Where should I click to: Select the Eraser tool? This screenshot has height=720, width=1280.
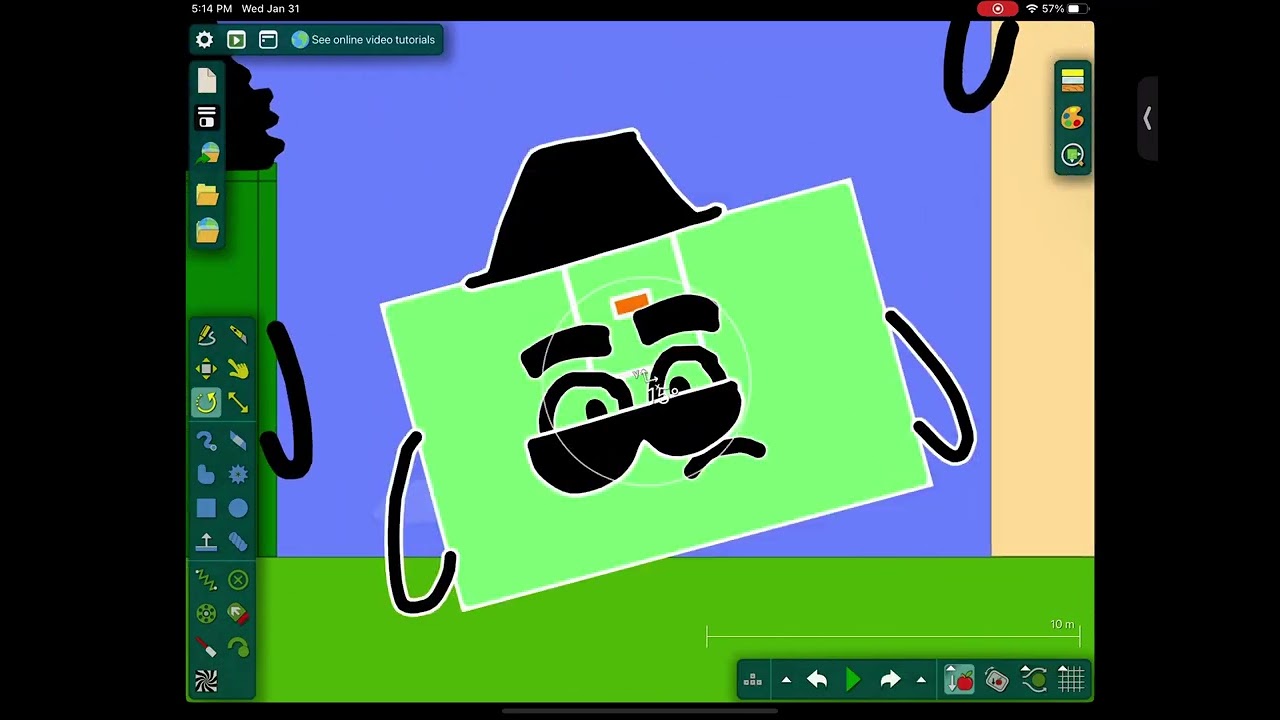click(238, 441)
